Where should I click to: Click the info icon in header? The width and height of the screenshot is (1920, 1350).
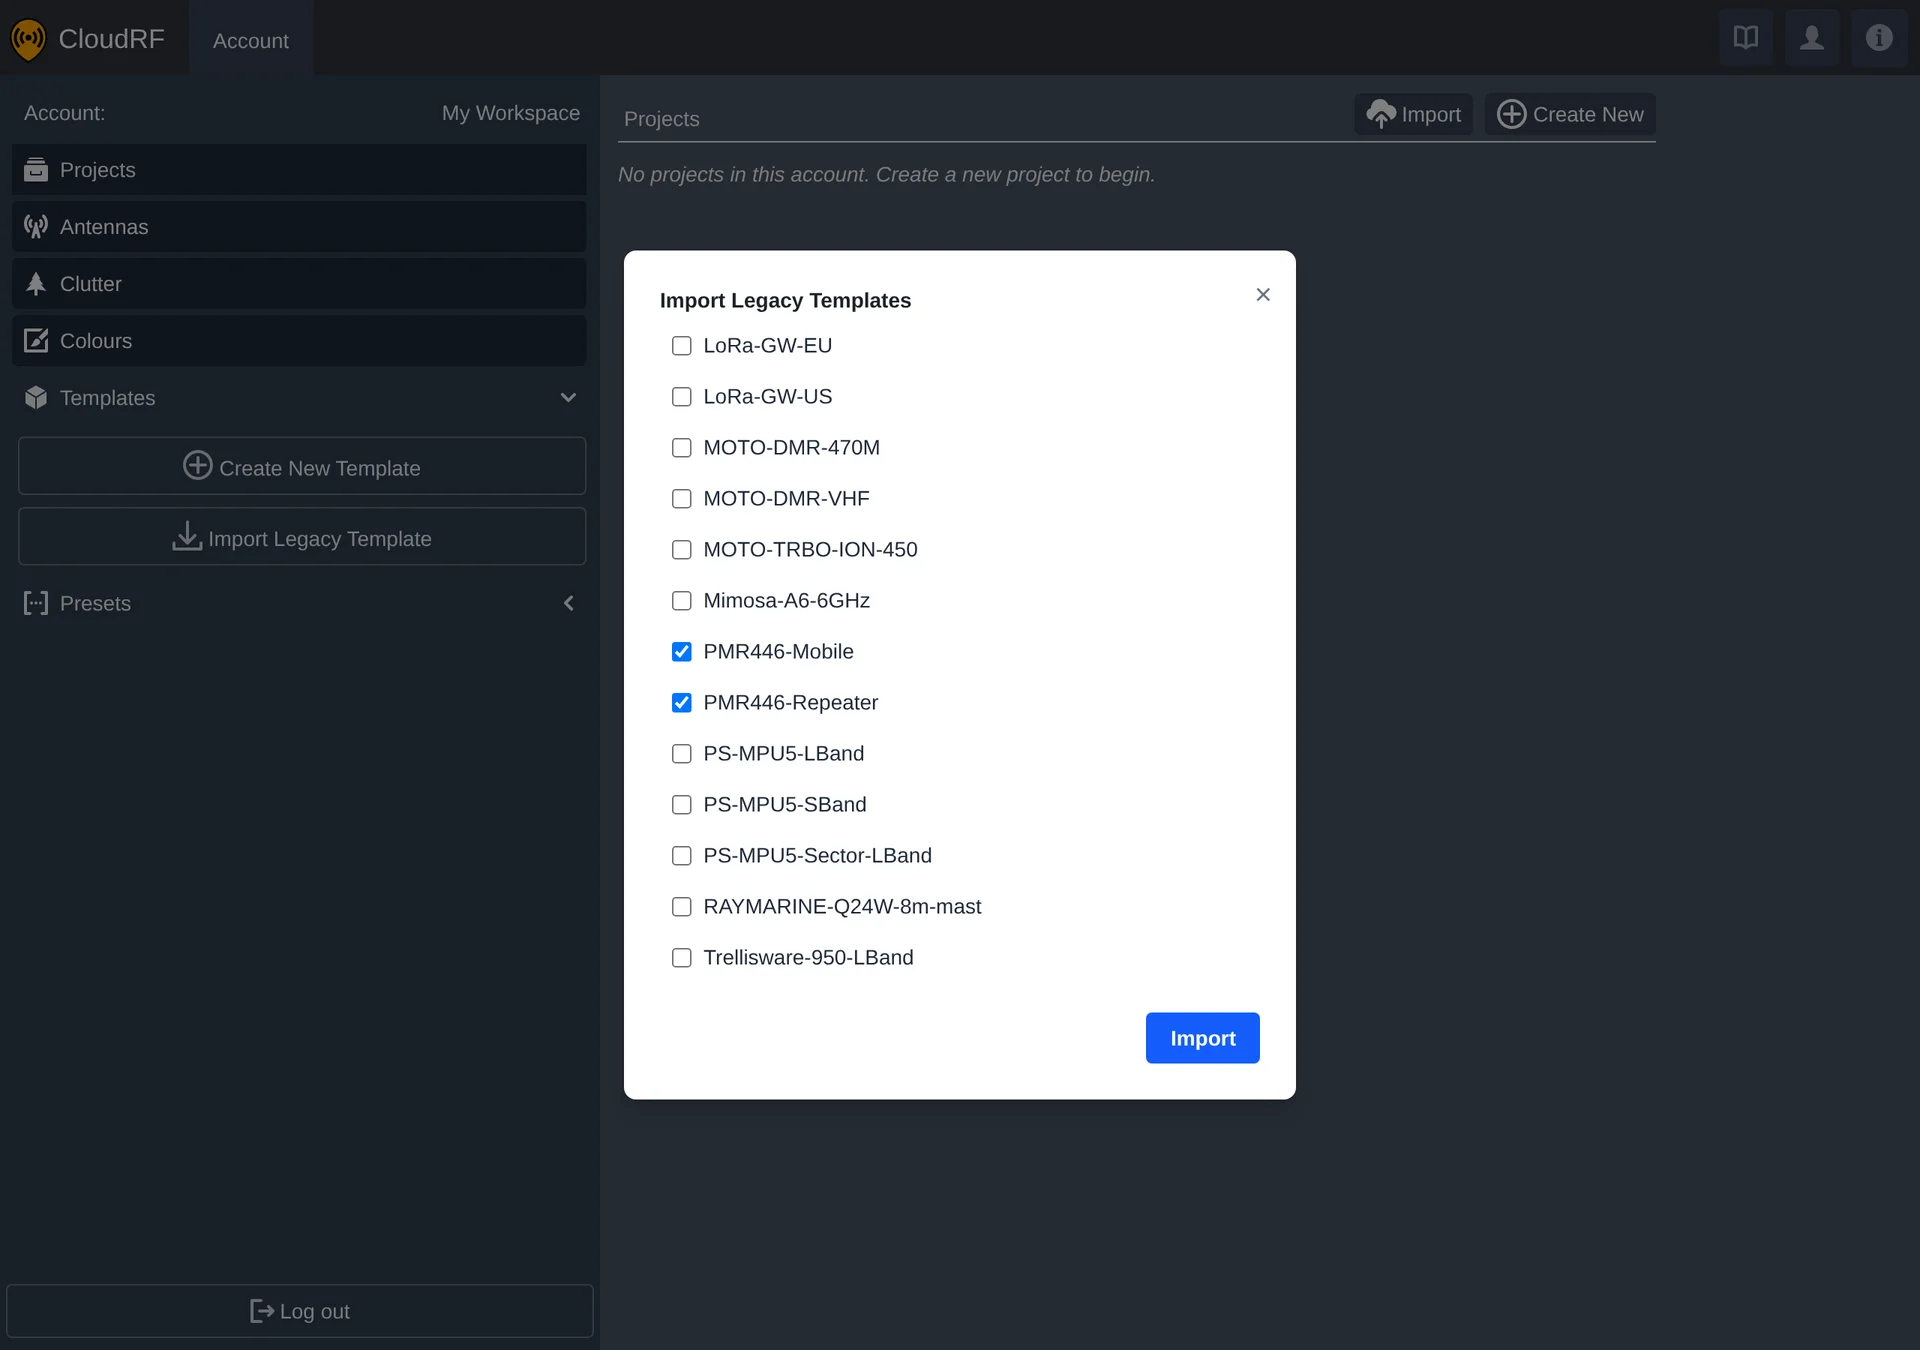(1879, 38)
